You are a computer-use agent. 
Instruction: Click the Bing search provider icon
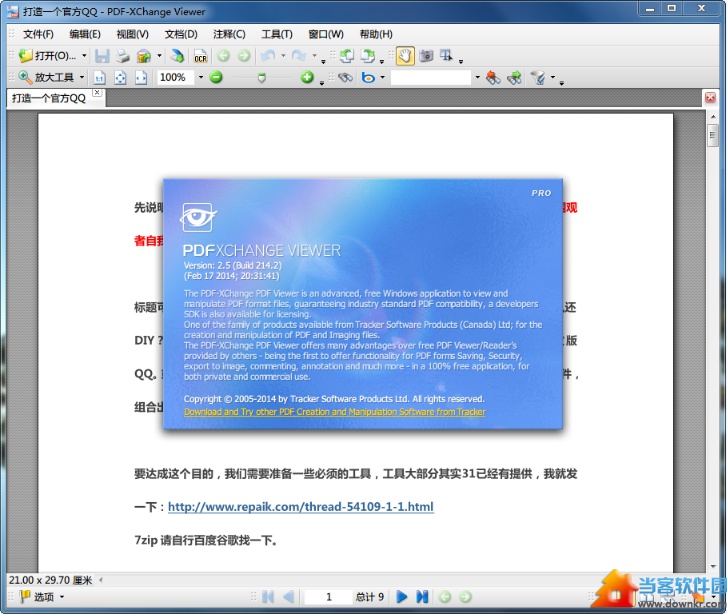pyautogui.click(x=369, y=77)
